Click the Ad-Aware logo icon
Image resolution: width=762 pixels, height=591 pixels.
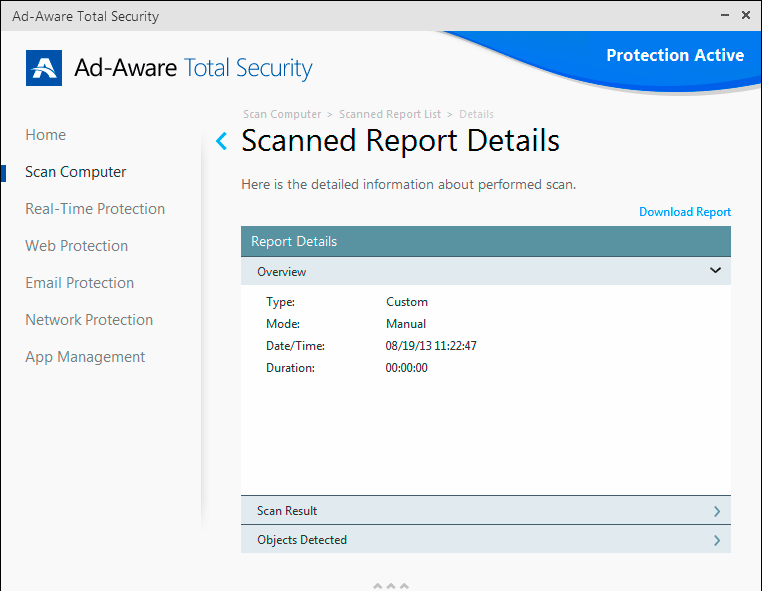point(44,67)
